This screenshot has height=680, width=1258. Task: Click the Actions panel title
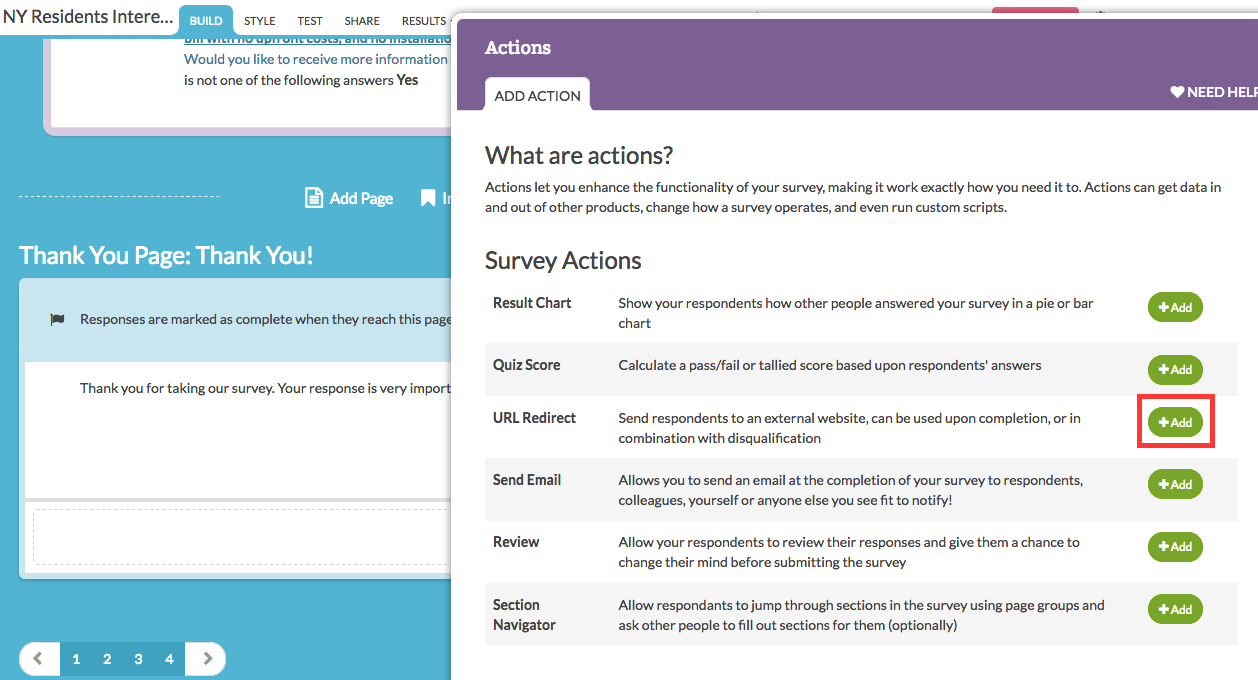pyautogui.click(x=518, y=48)
